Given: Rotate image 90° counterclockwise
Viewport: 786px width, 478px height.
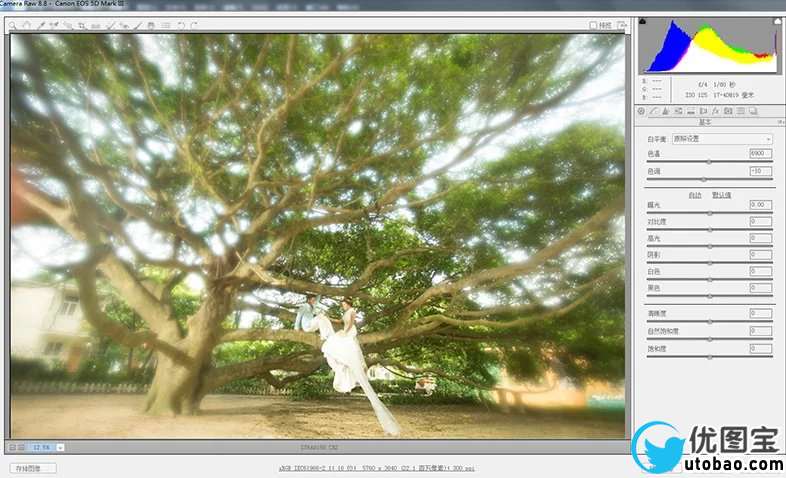Looking at the screenshot, I should [x=180, y=25].
